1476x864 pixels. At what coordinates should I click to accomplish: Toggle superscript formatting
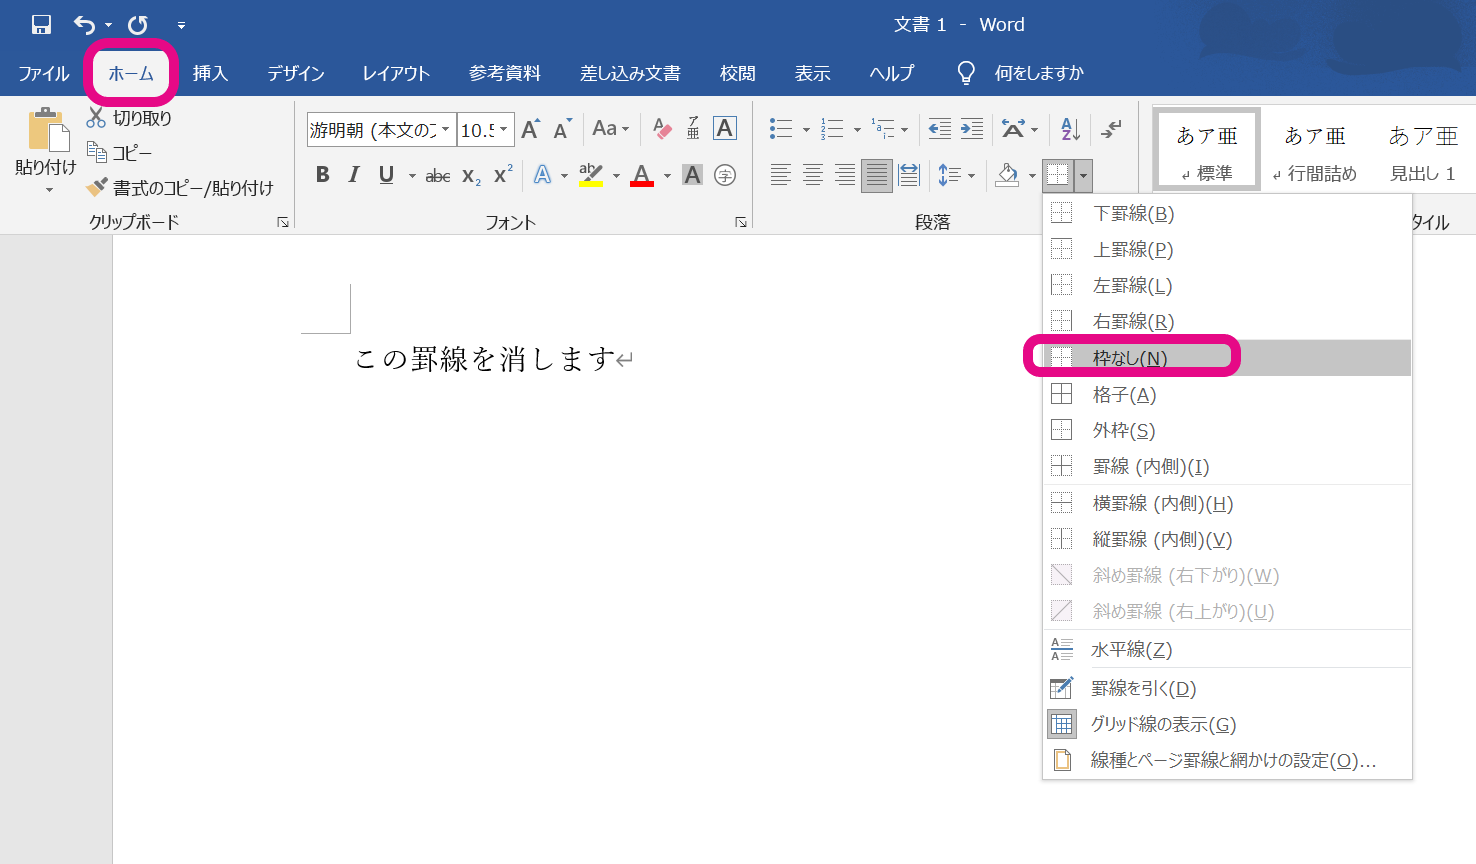coord(503,175)
